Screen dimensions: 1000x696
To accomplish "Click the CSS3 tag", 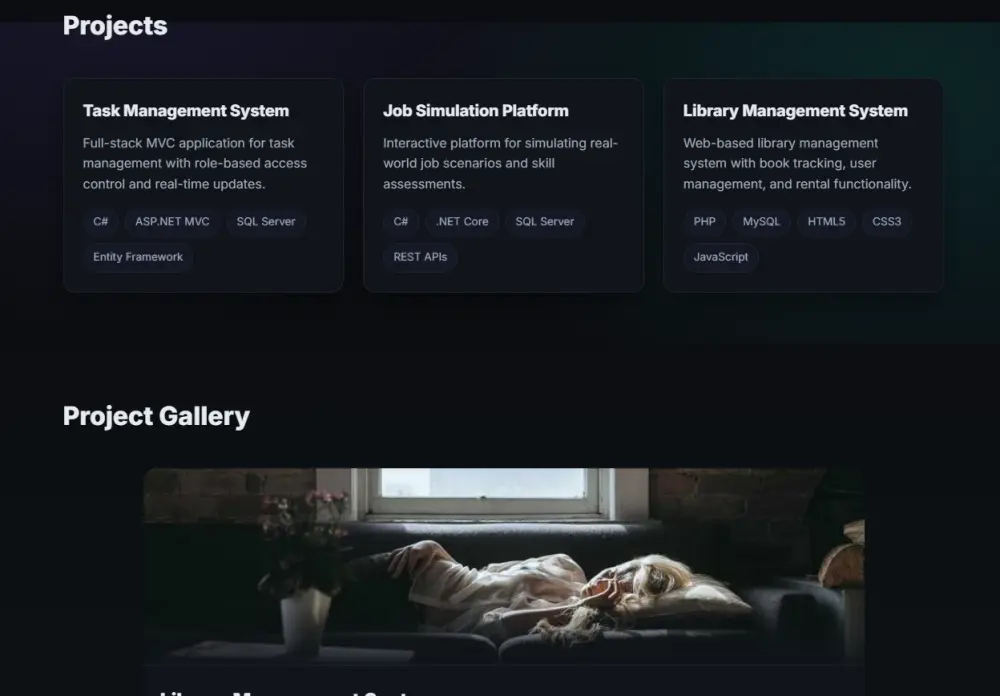I will 886,222.
